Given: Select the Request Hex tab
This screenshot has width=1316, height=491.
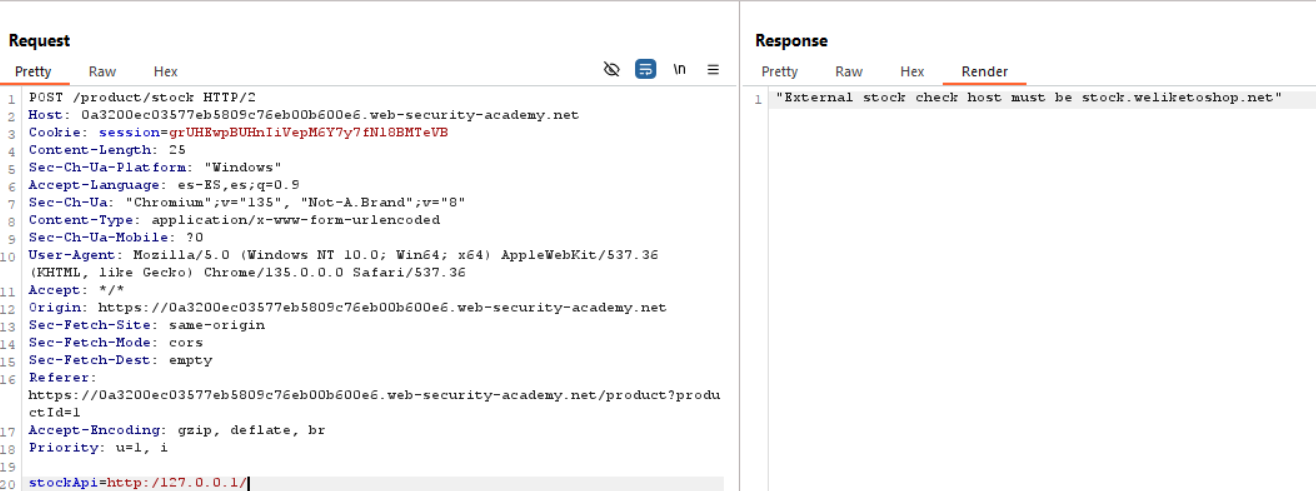Looking at the screenshot, I should pyautogui.click(x=166, y=71).
